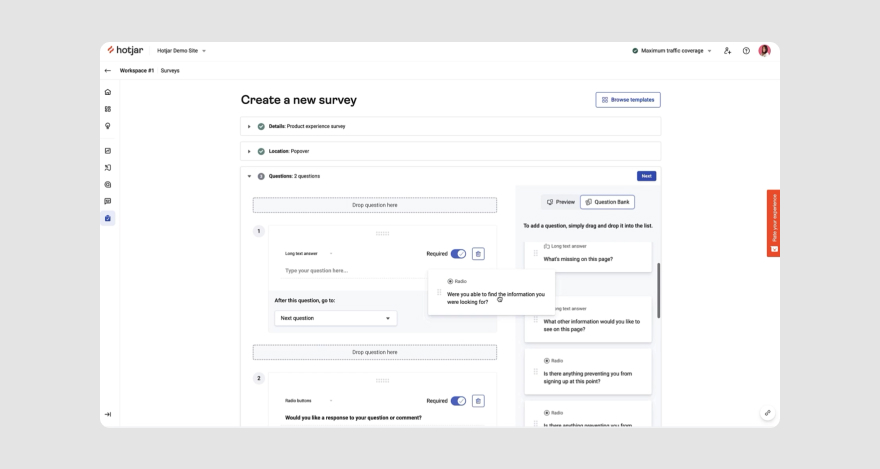This screenshot has width=880, height=469.
Task: Click the copy link icon at bottom right
Action: click(x=767, y=413)
